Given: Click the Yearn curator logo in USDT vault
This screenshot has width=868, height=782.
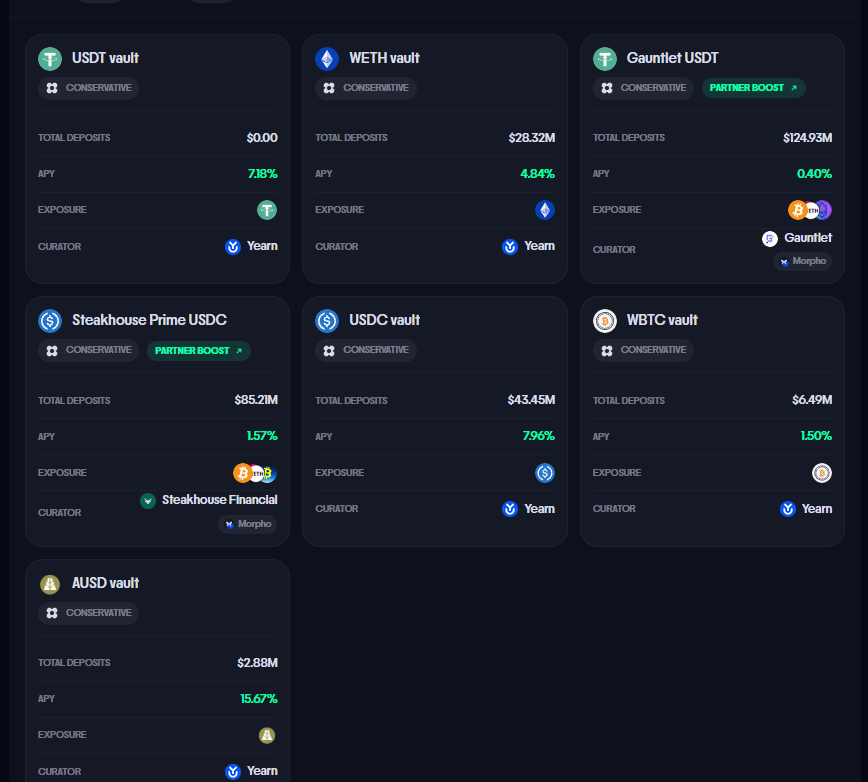Looking at the screenshot, I should [x=233, y=246].
